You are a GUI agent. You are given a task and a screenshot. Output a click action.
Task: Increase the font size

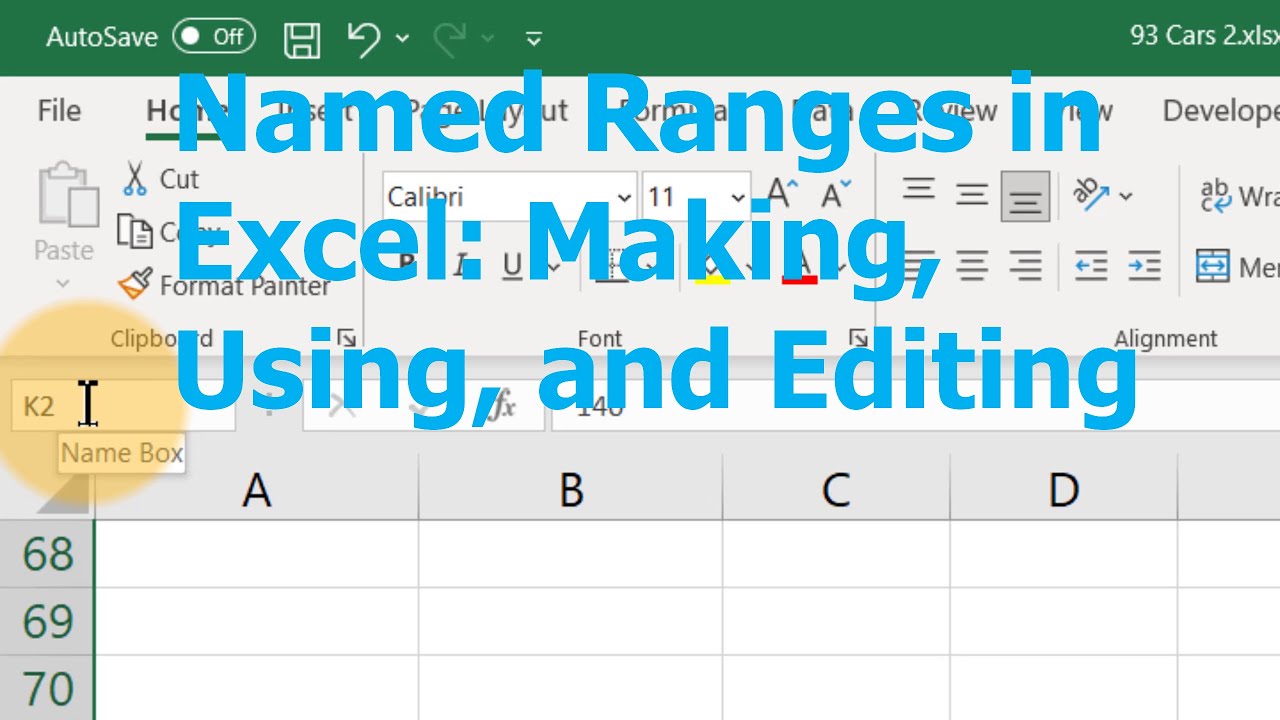[x=782, y=193]
